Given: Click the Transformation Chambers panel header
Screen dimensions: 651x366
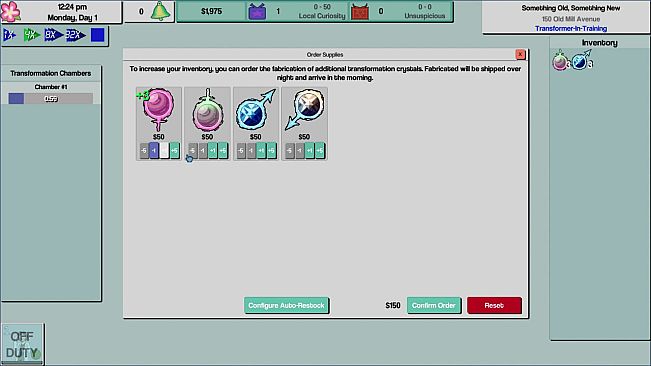Looking at the screenshot, I should (x=51, y=73).
